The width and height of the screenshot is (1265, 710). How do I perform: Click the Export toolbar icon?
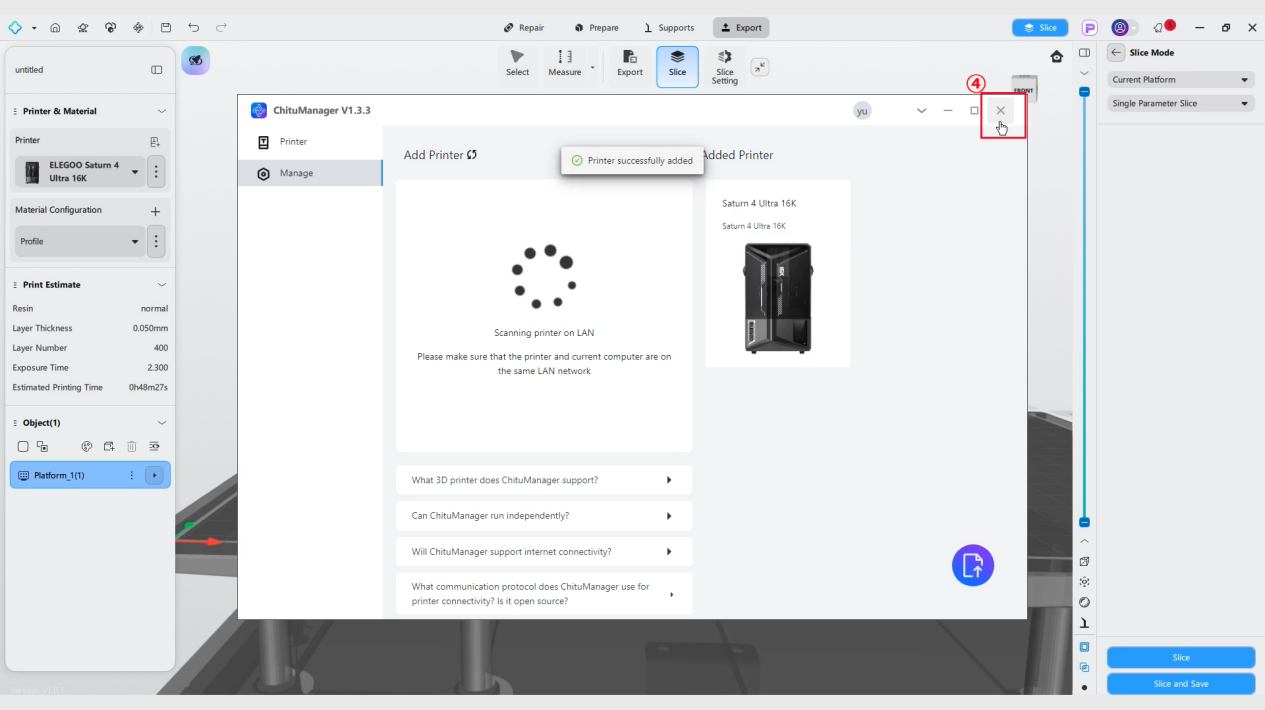(x=629, y=66)
